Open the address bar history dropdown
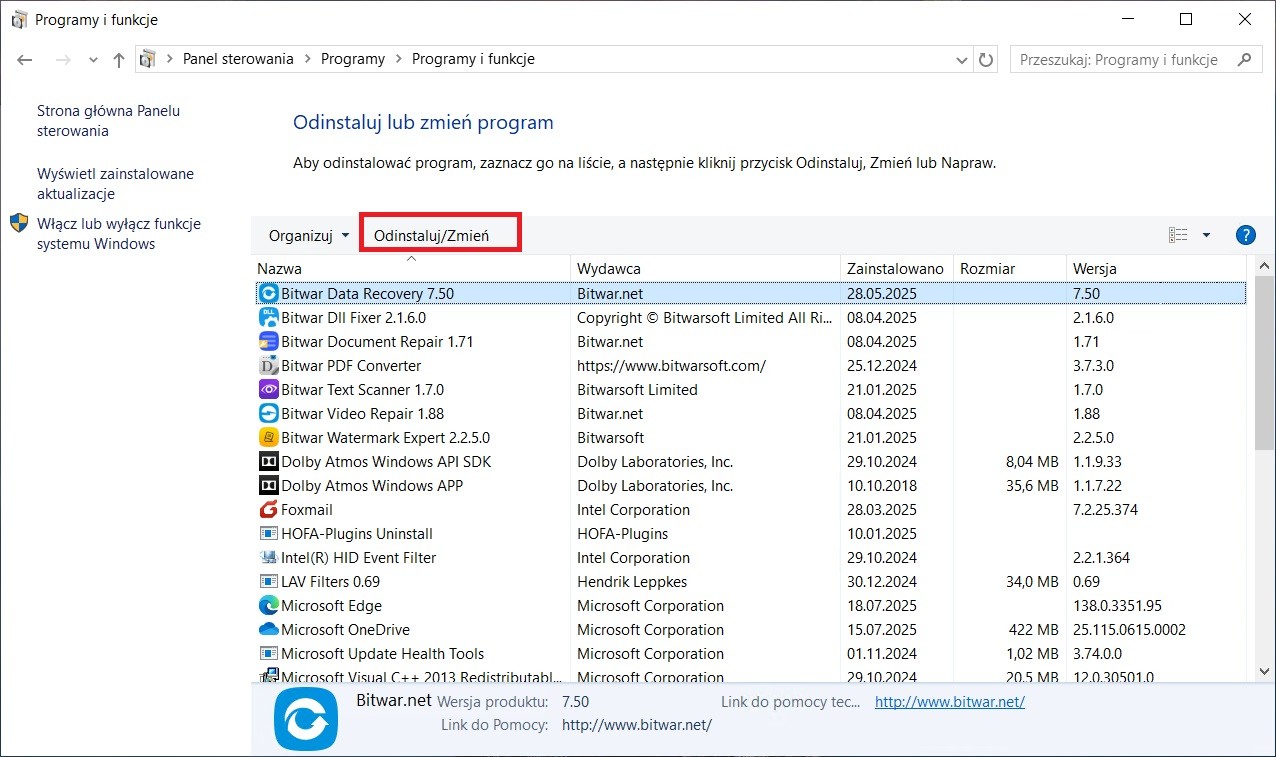 (962, 60)
